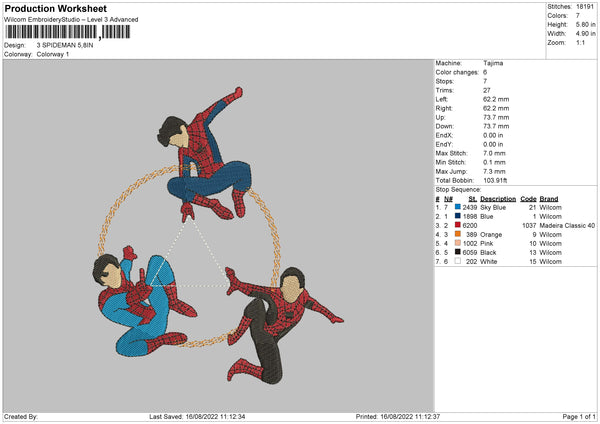The height and width of the screenshot is (424, 600).
Task: Click the 'Stop Sequence:' heading
Action: point(458,190)
